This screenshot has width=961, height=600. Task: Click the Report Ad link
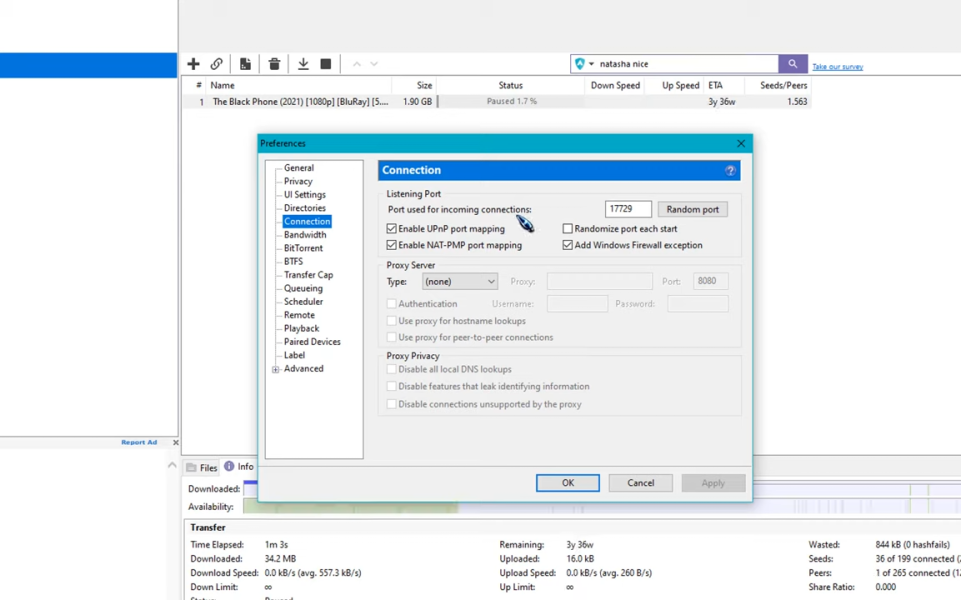tap(139, 442)
